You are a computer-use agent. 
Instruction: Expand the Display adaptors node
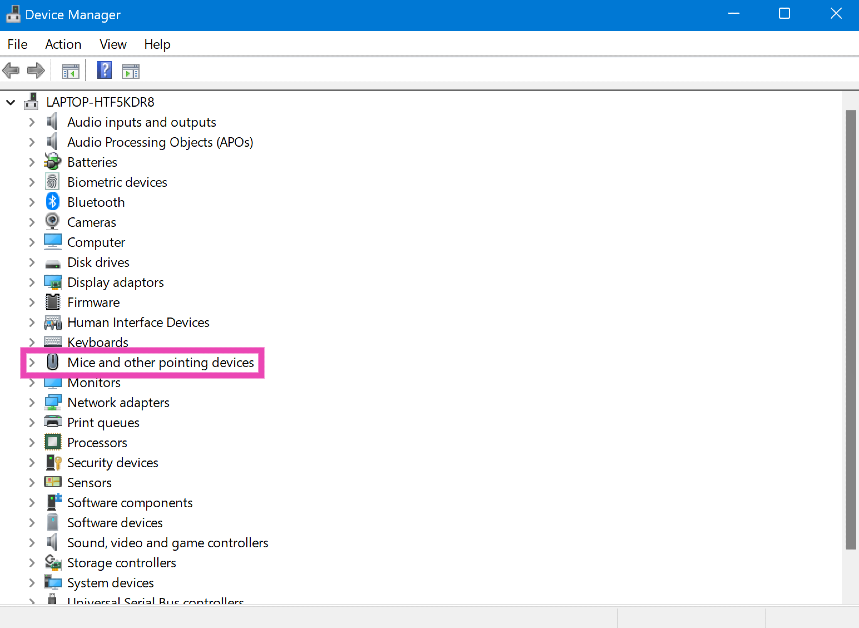tap(31, 282)
